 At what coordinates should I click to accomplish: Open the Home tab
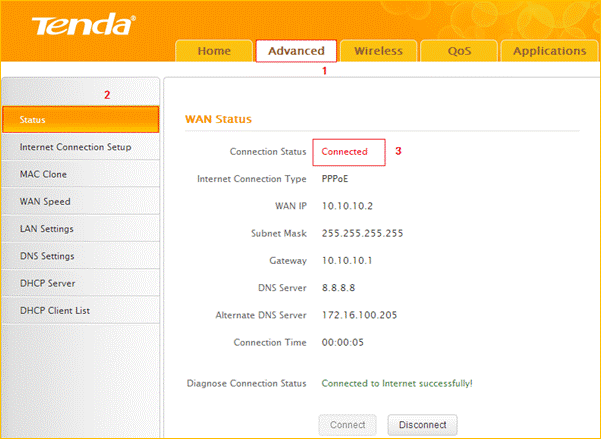tap(213, 51)
